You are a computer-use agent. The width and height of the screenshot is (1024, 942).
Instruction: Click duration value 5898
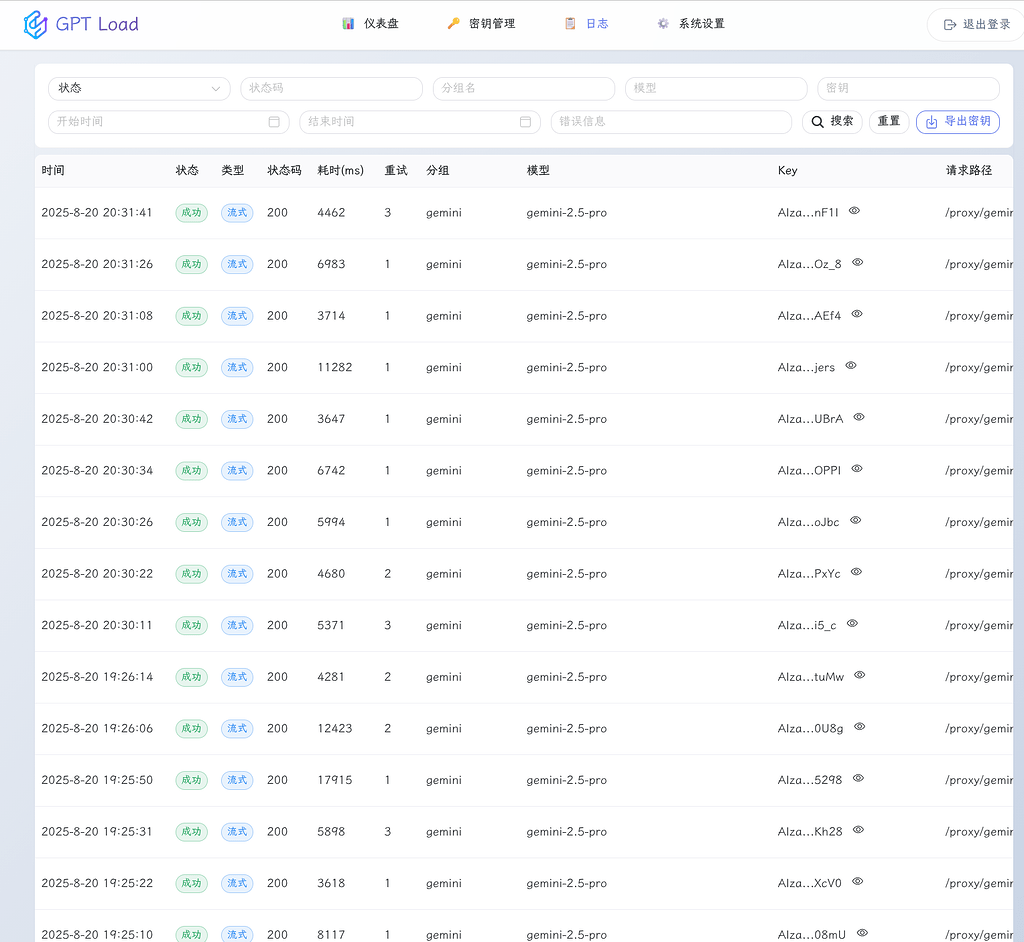click(x=331, y=832)
